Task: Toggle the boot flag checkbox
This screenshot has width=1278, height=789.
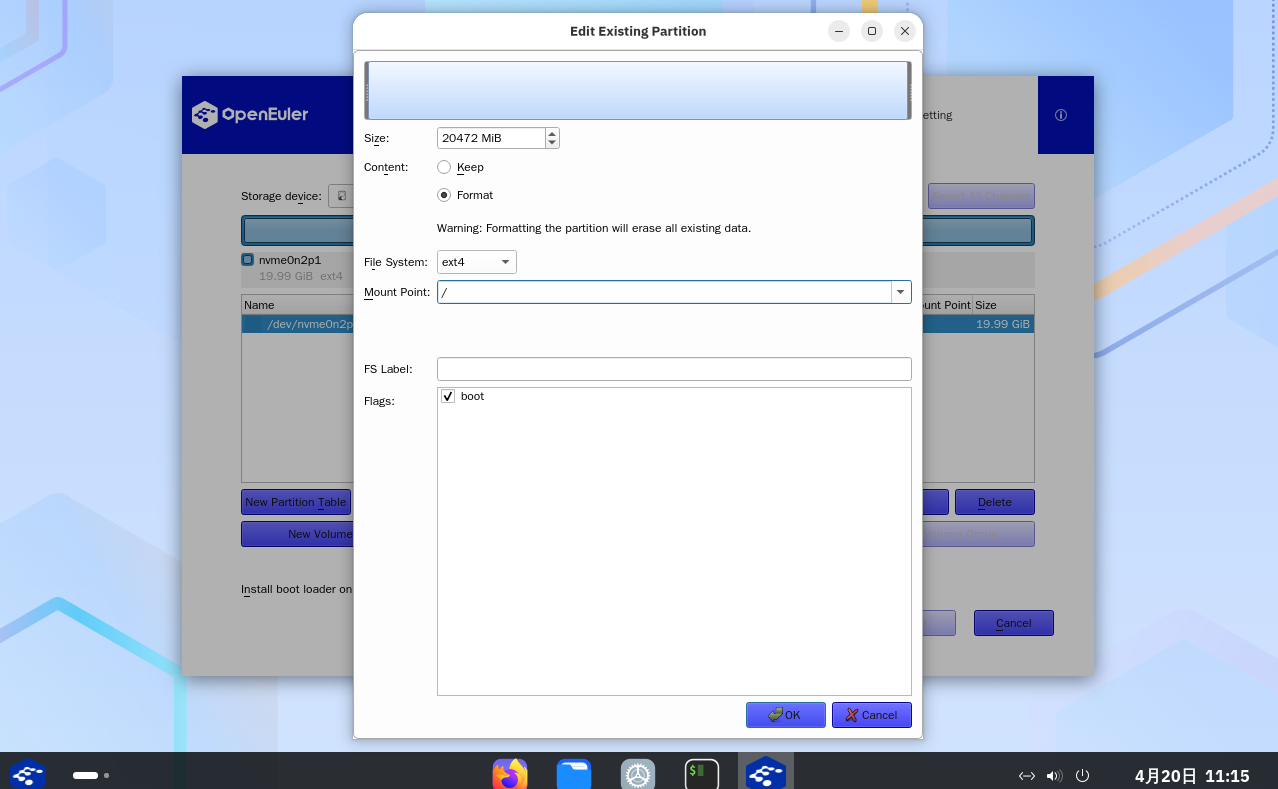Action: 448,397
